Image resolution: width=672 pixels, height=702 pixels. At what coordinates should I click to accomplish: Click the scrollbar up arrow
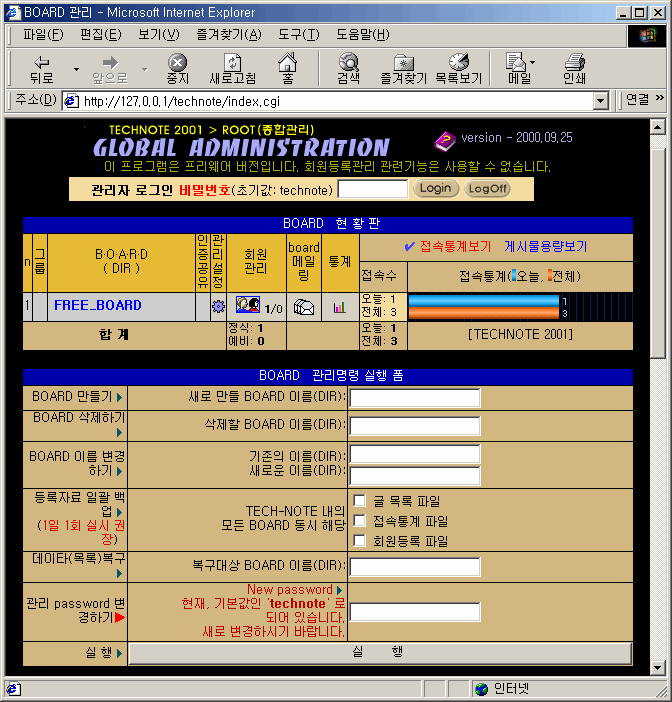(657, 127)
